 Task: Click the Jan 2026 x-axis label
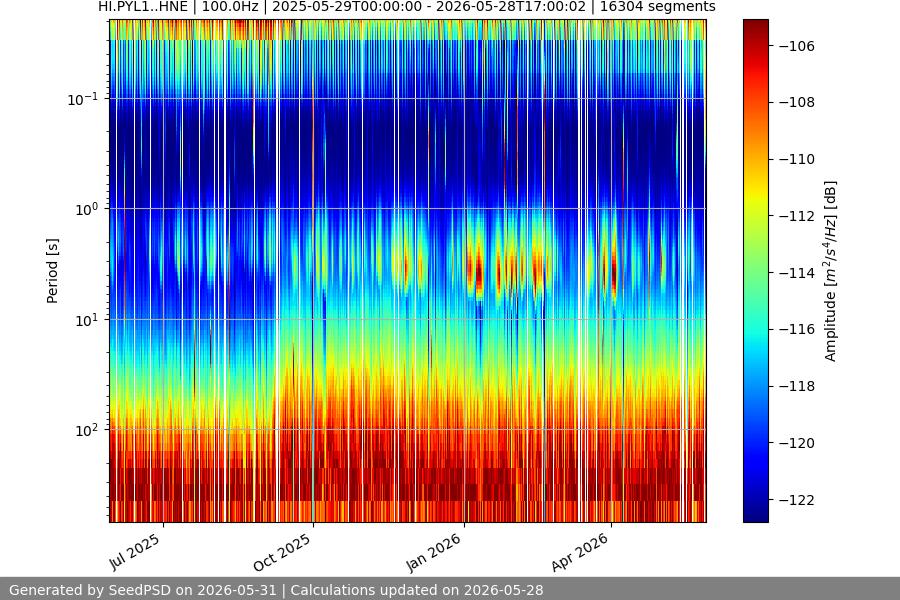[x=433, y=552]
